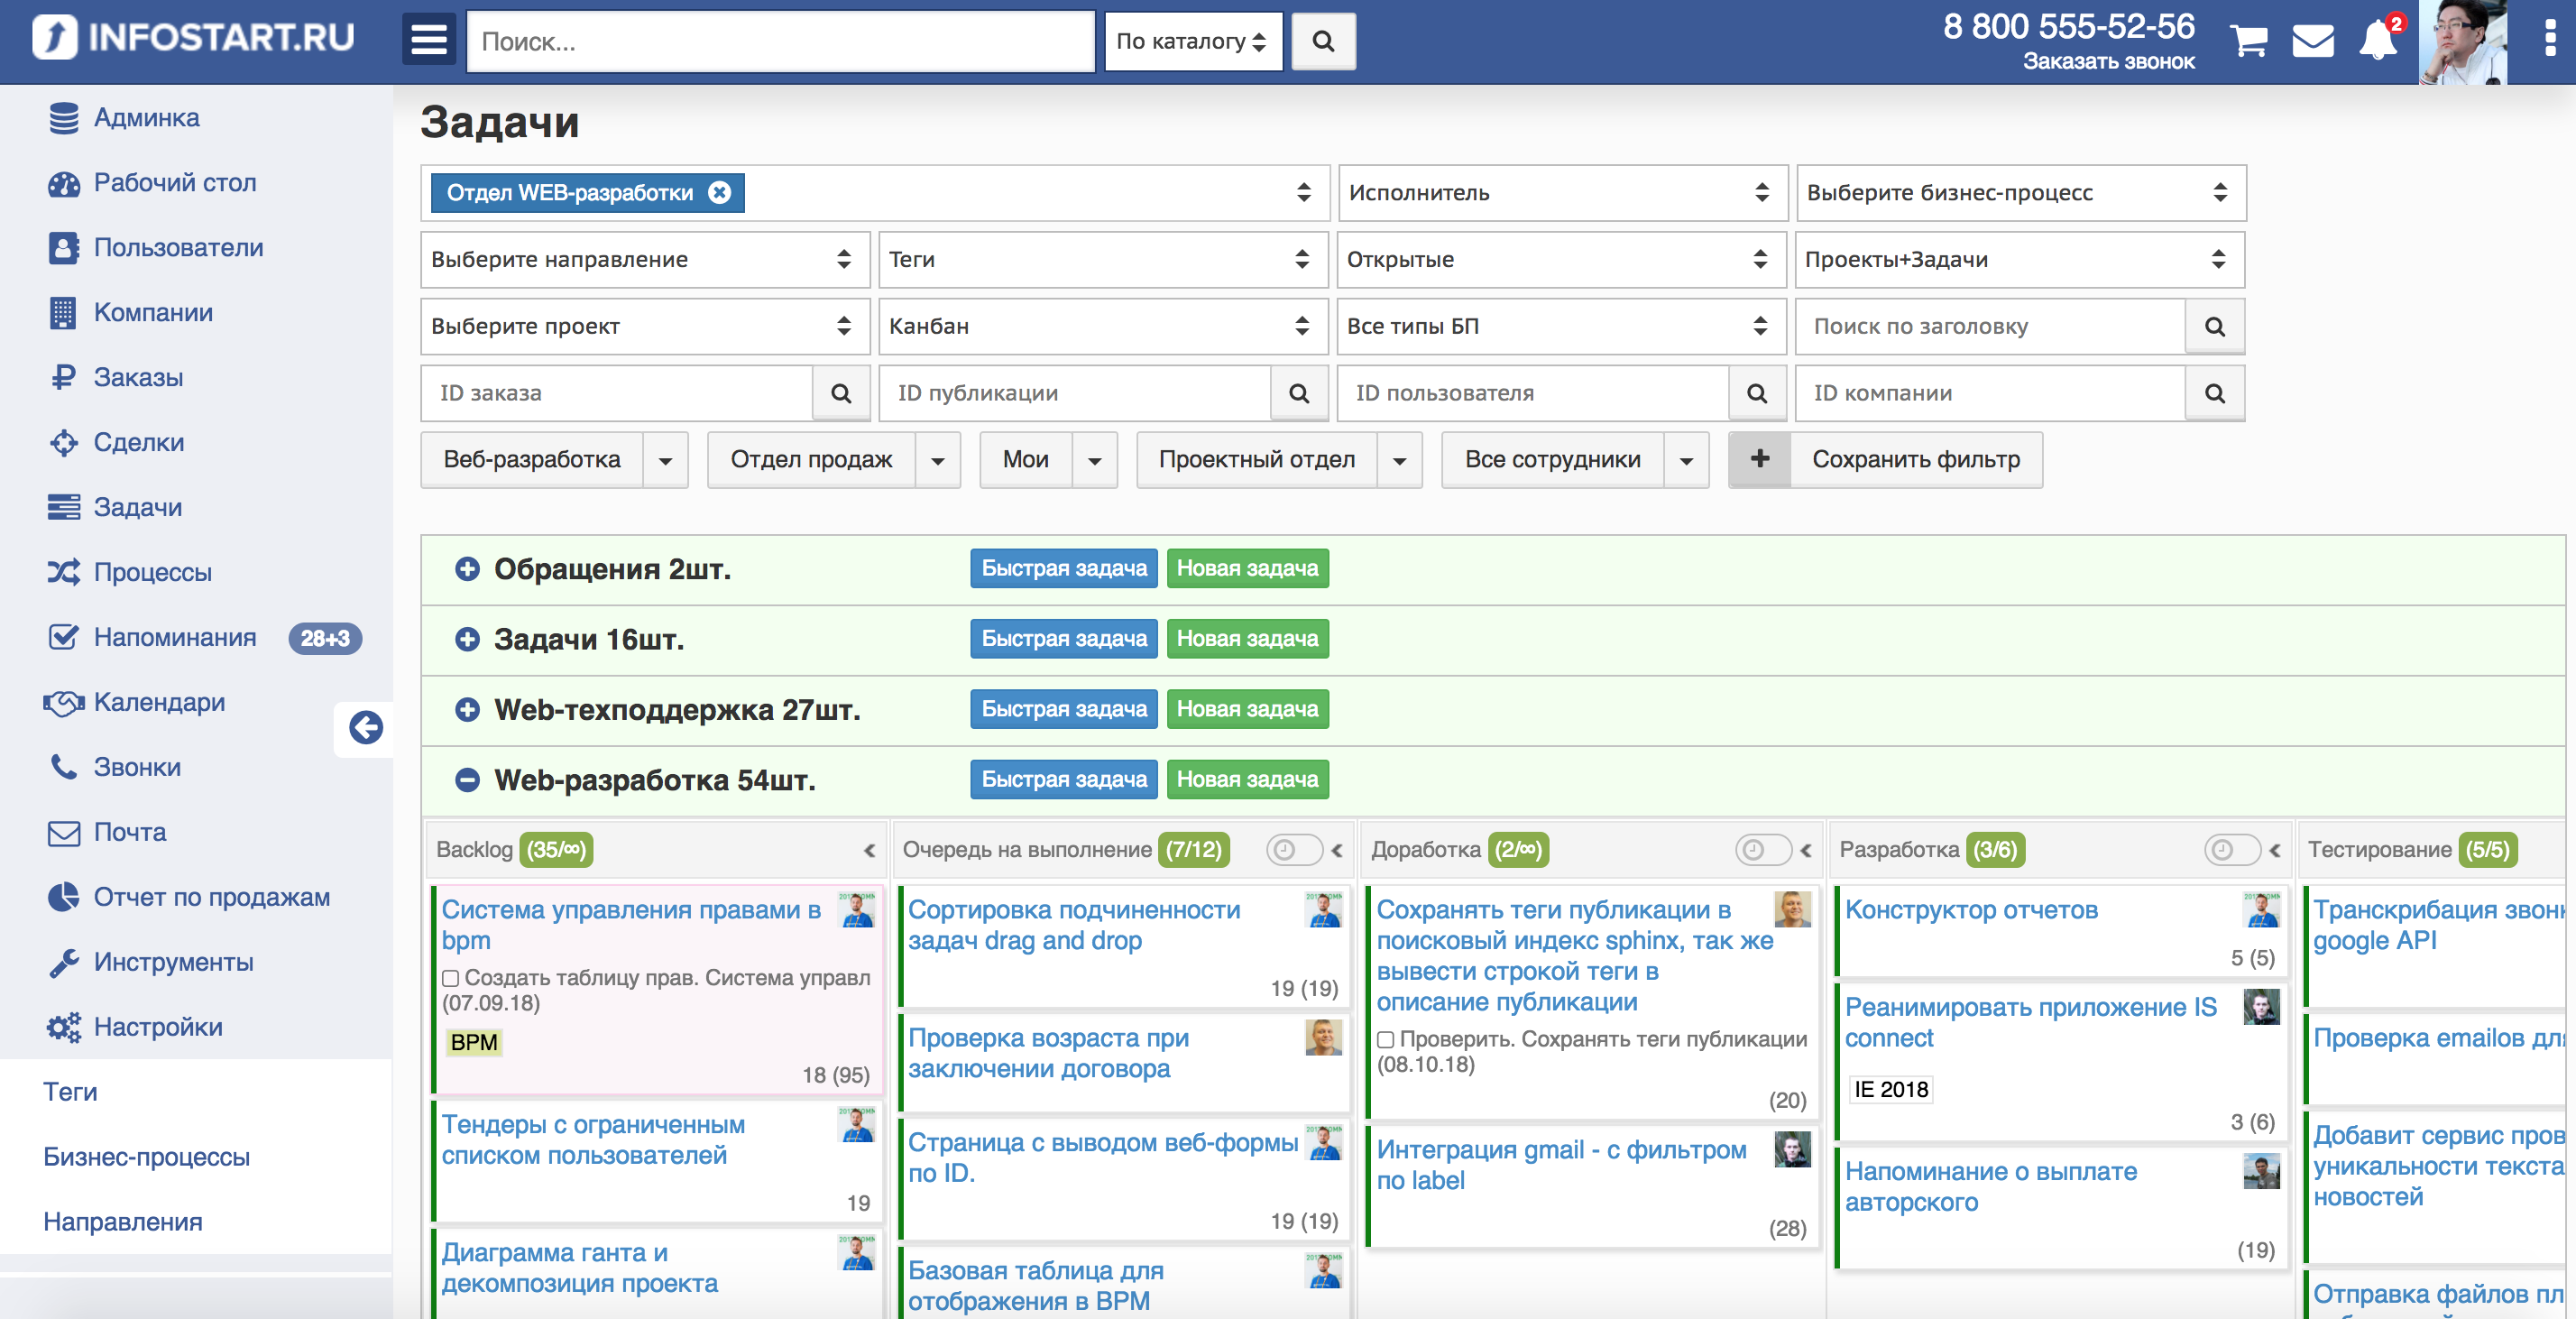Click Быстрая задача in Обращения row

point(1064,568)
